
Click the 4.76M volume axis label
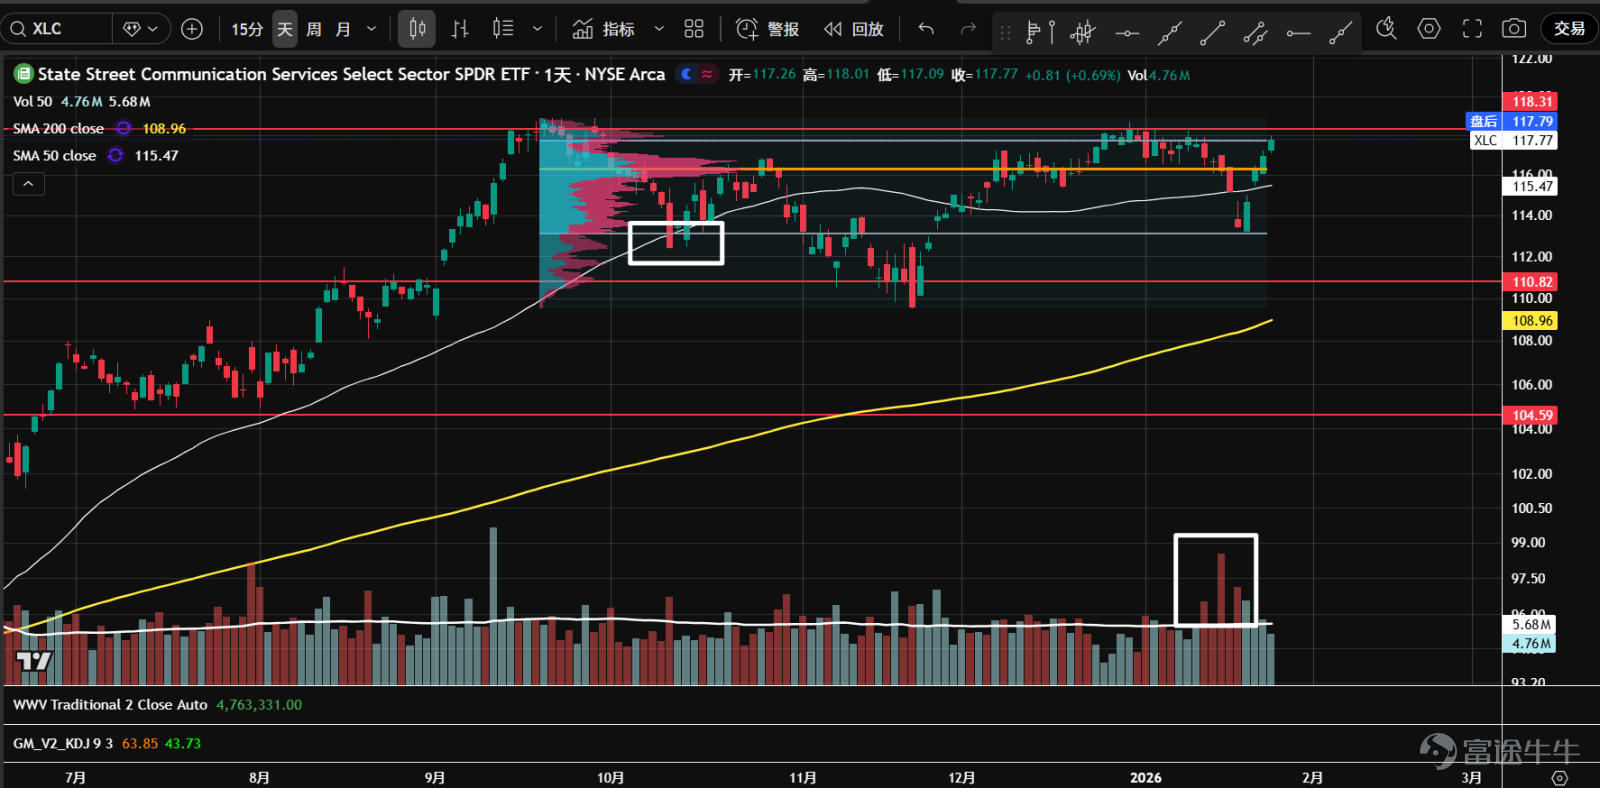point(1531,643)
